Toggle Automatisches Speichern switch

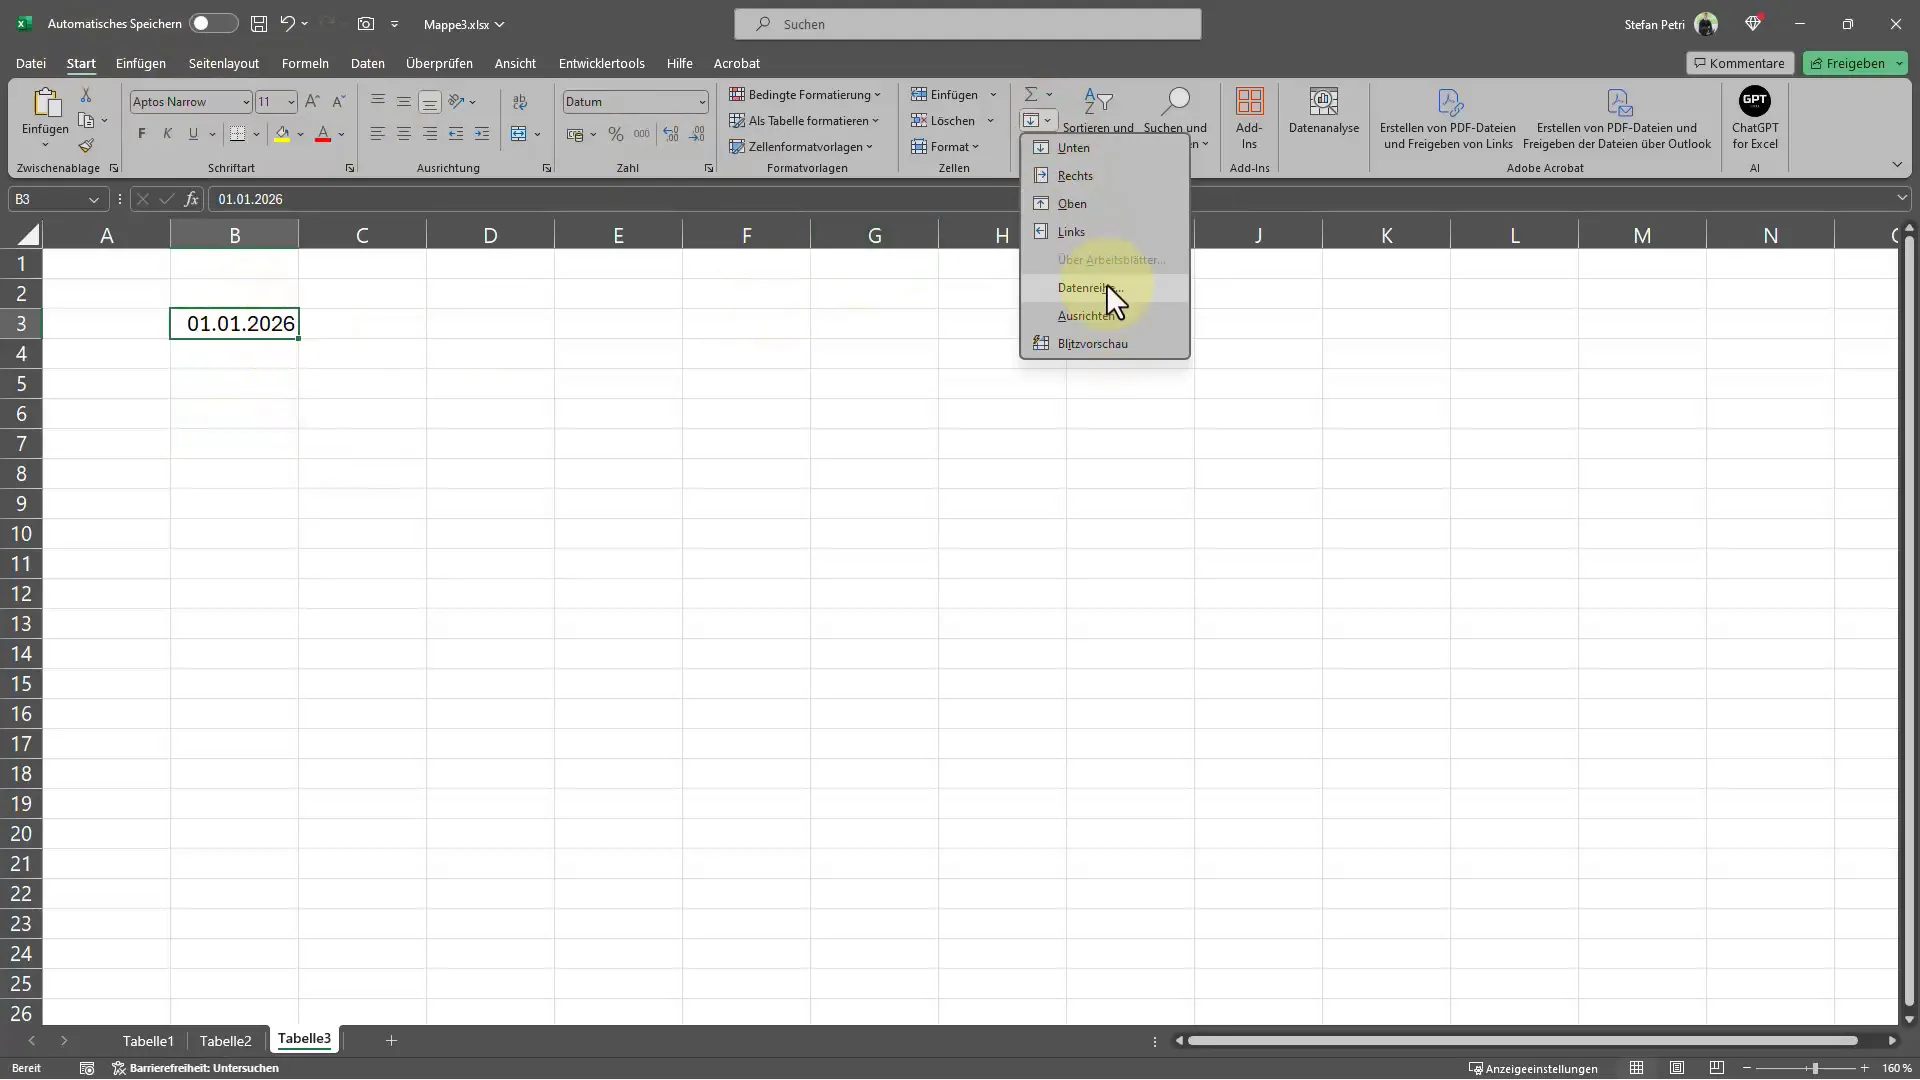211,22
